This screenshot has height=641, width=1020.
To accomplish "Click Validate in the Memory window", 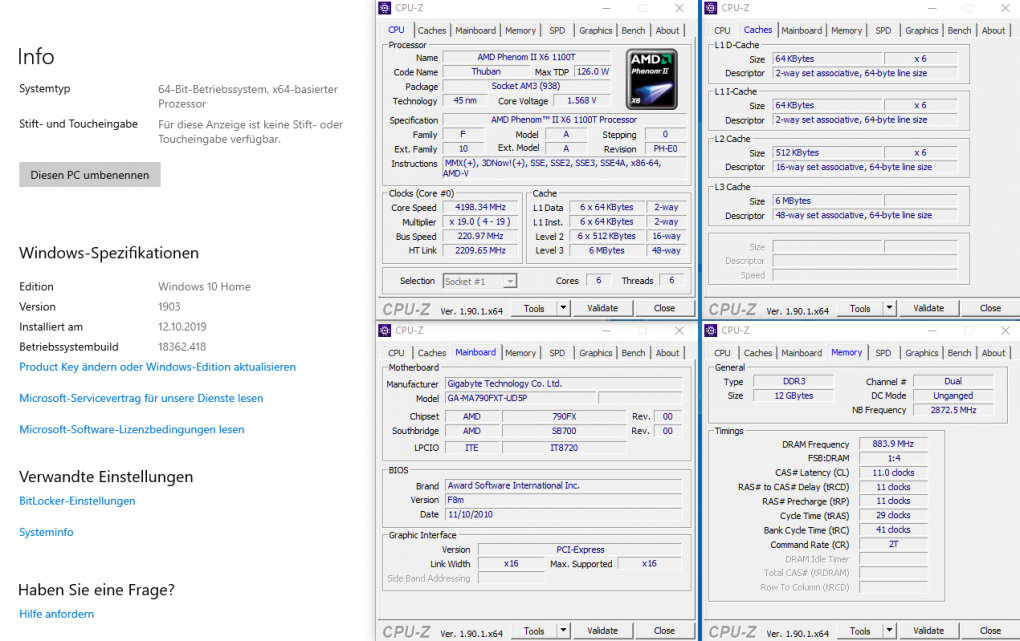I will point(928,631).
